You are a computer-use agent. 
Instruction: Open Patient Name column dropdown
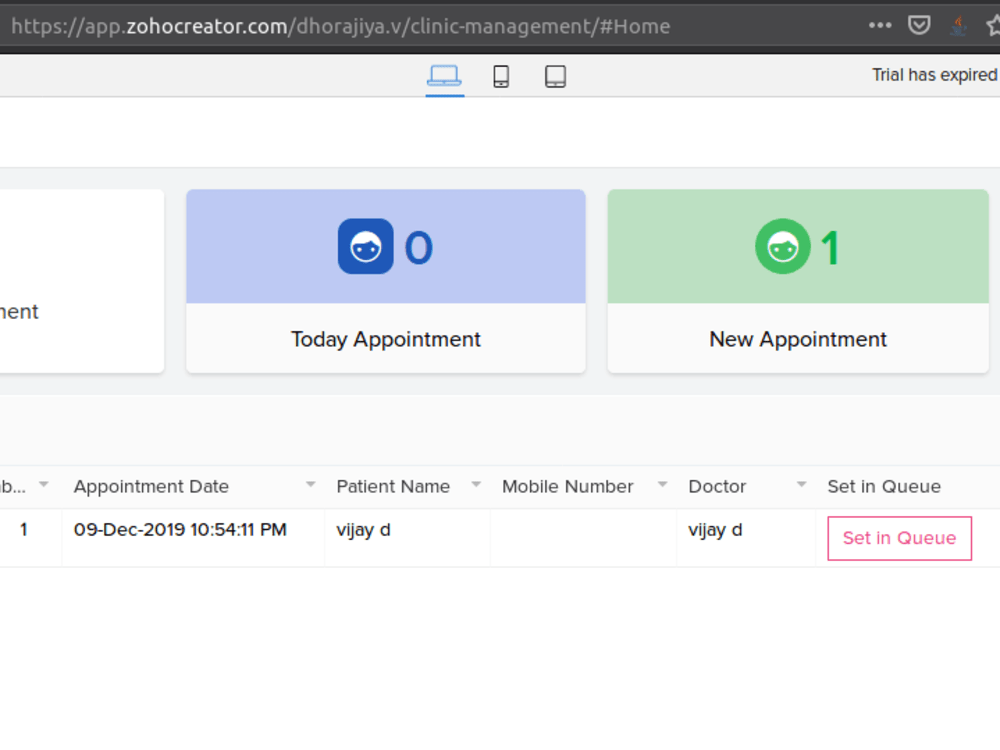pos(476,485)
